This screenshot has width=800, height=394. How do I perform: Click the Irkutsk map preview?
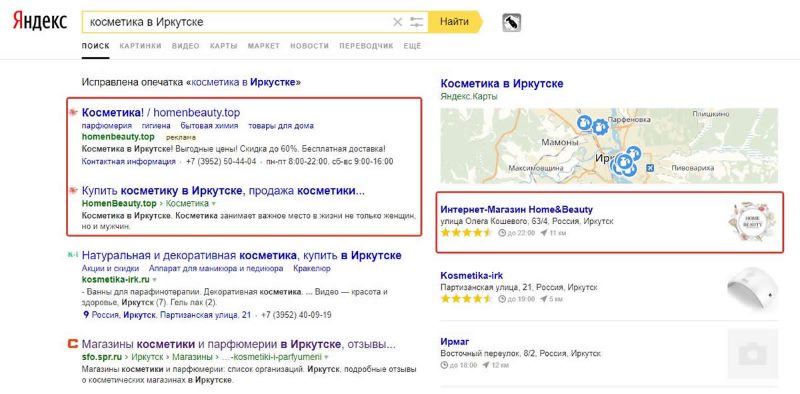609,146
